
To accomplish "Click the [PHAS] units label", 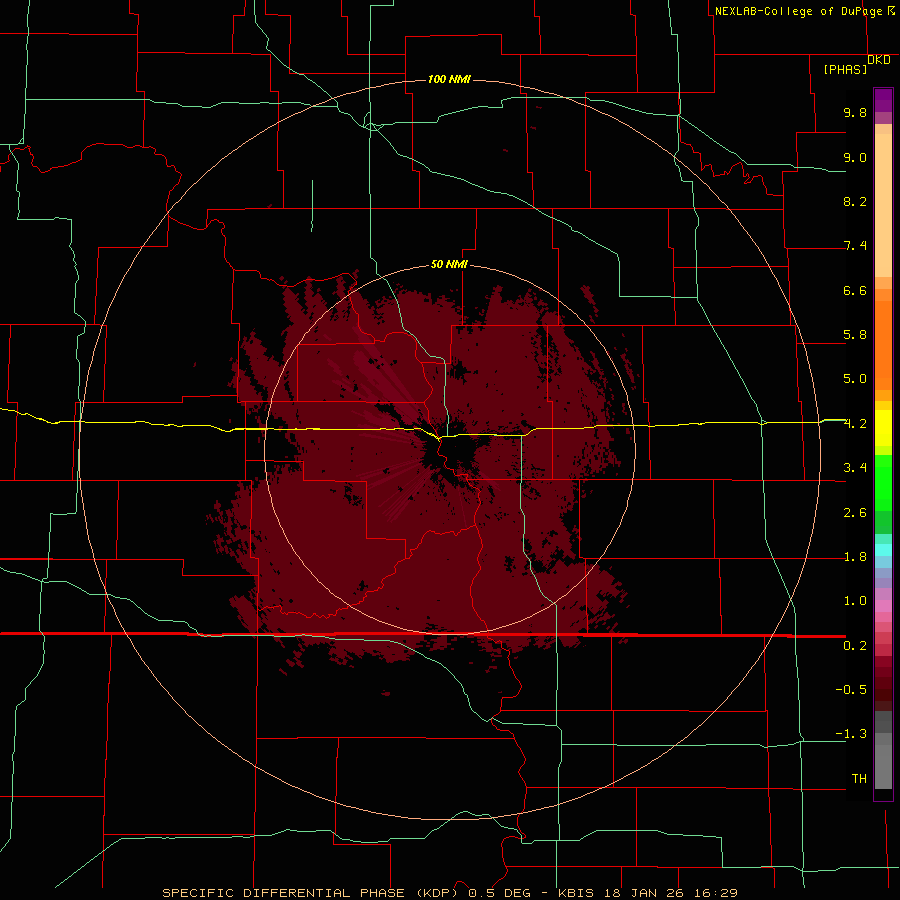I will (x=845, y=69).
